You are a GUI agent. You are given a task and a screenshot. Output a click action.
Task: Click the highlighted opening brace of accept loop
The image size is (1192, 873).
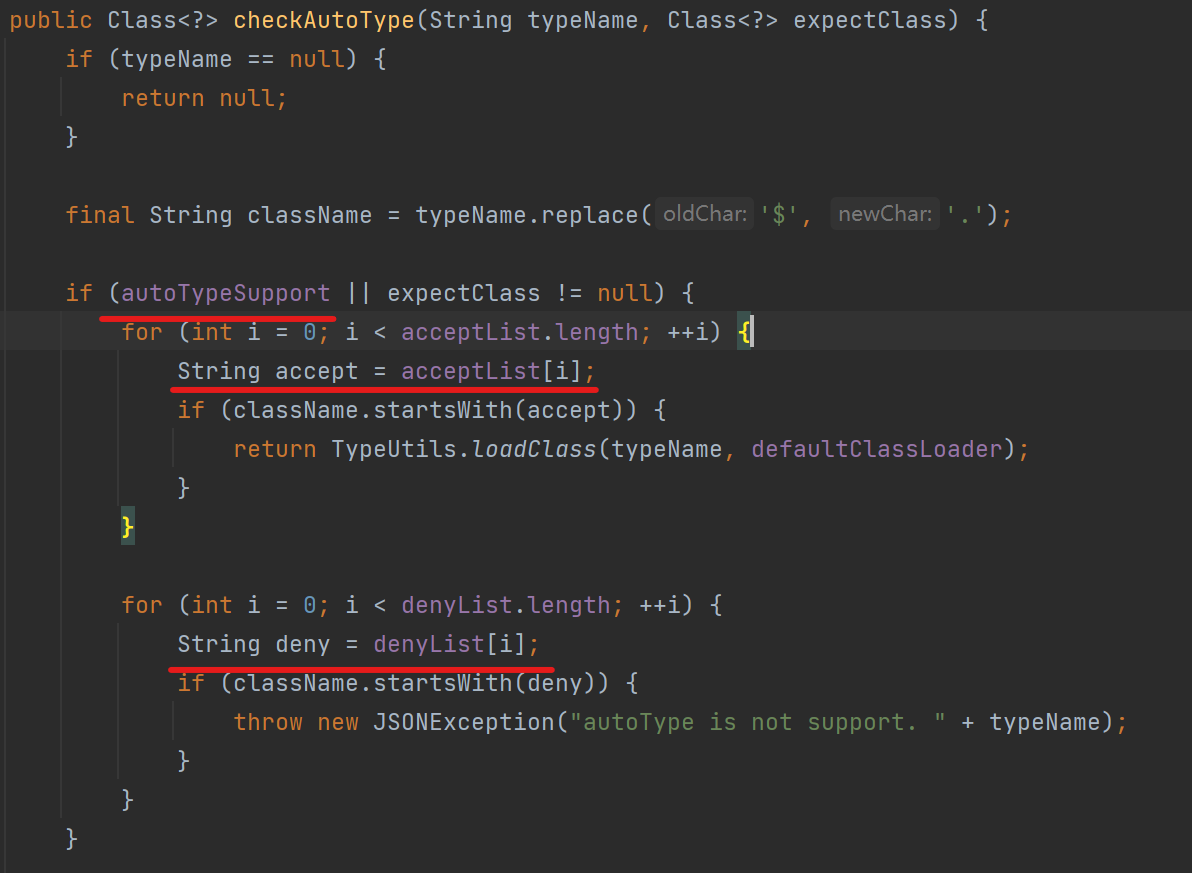(x=745, y=332)
